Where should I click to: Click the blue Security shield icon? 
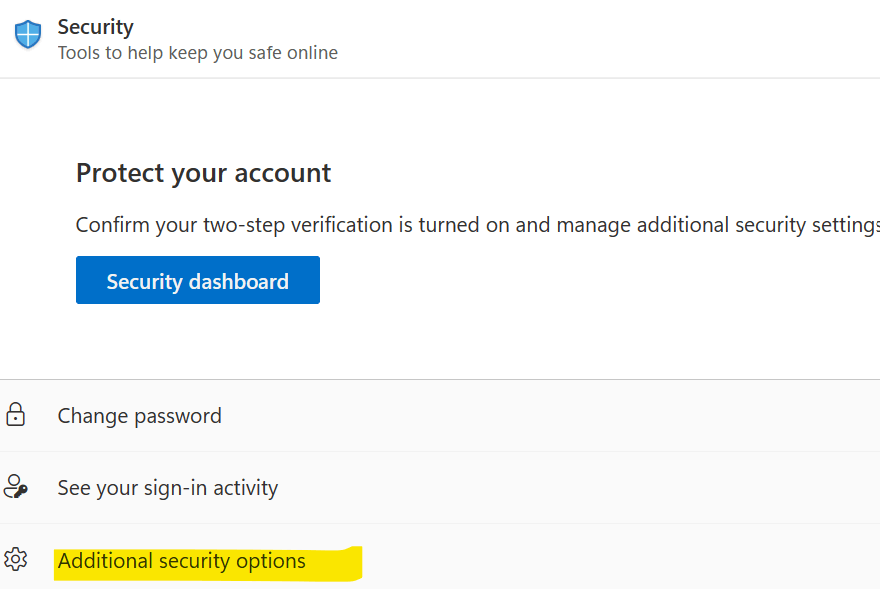coord(28,34)
